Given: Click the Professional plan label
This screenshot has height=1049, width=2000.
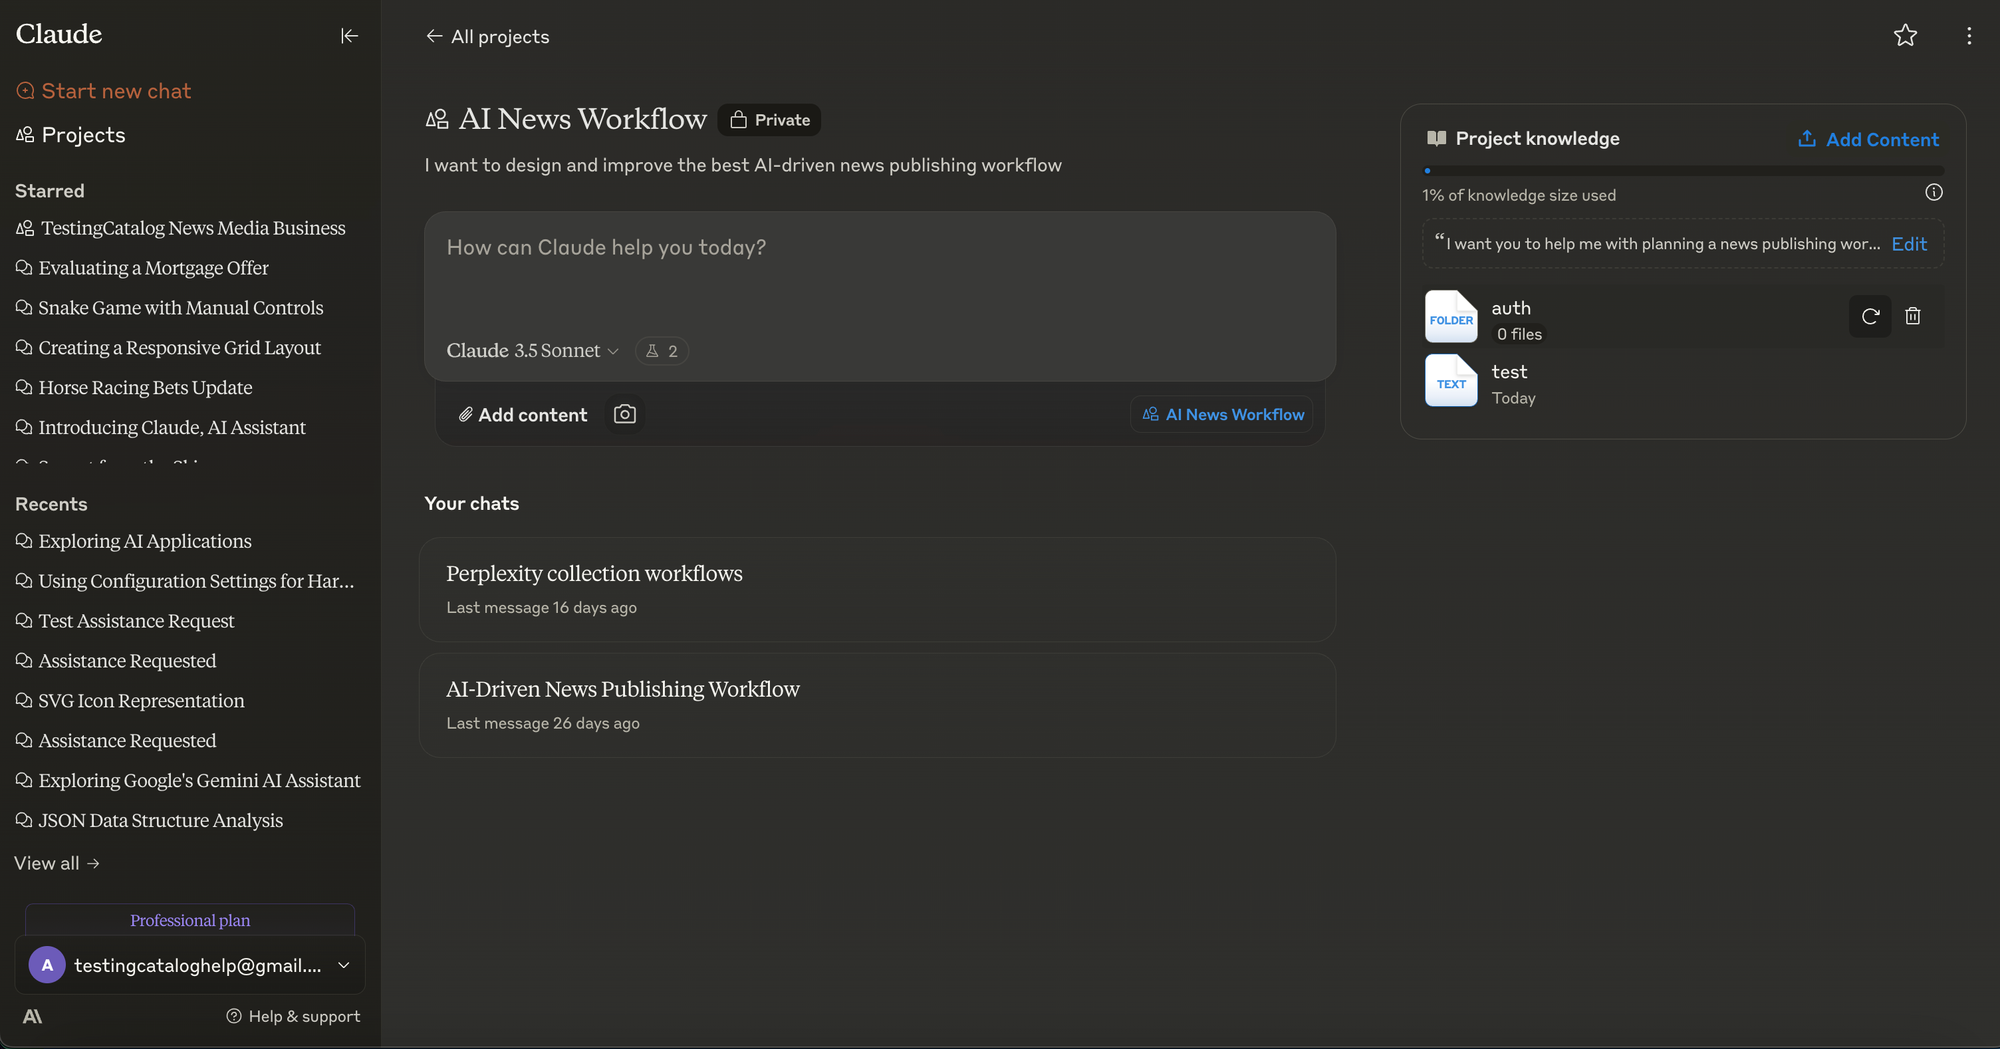Looking at the screenshot, I should (x=190, y=920).
